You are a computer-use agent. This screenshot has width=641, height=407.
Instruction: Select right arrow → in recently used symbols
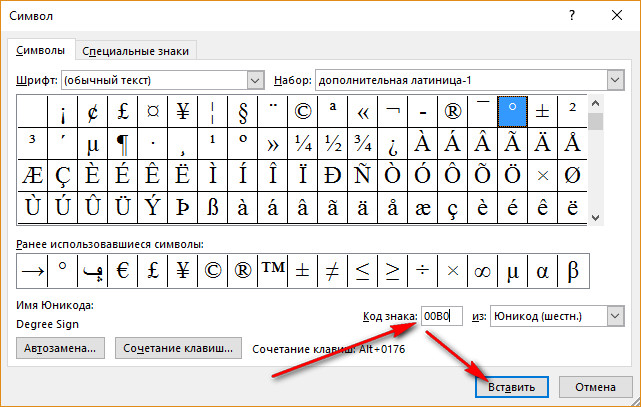(x=33, y=270)
